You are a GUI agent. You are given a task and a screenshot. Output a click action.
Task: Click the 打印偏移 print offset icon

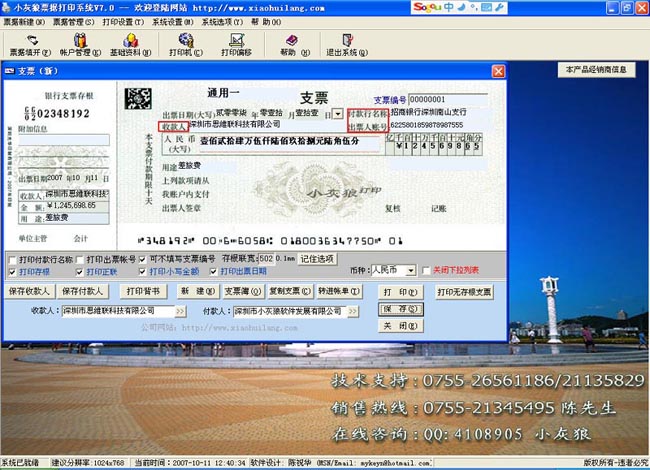point(236,45)
